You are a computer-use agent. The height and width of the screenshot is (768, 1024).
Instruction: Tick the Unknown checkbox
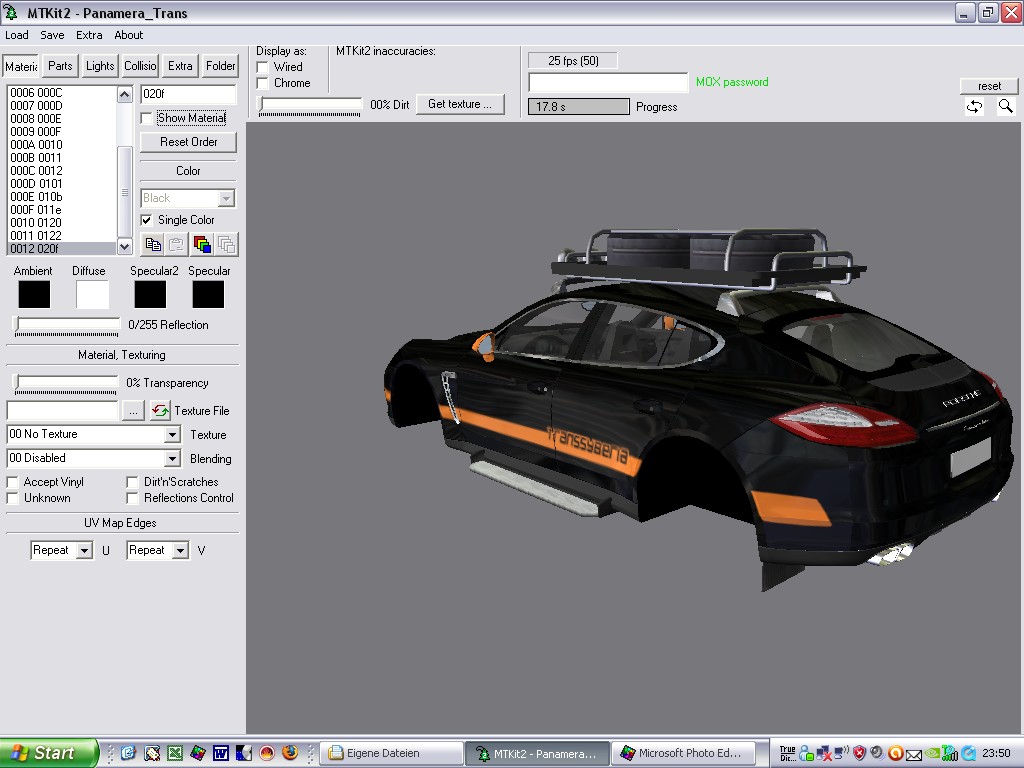(12, 498)
